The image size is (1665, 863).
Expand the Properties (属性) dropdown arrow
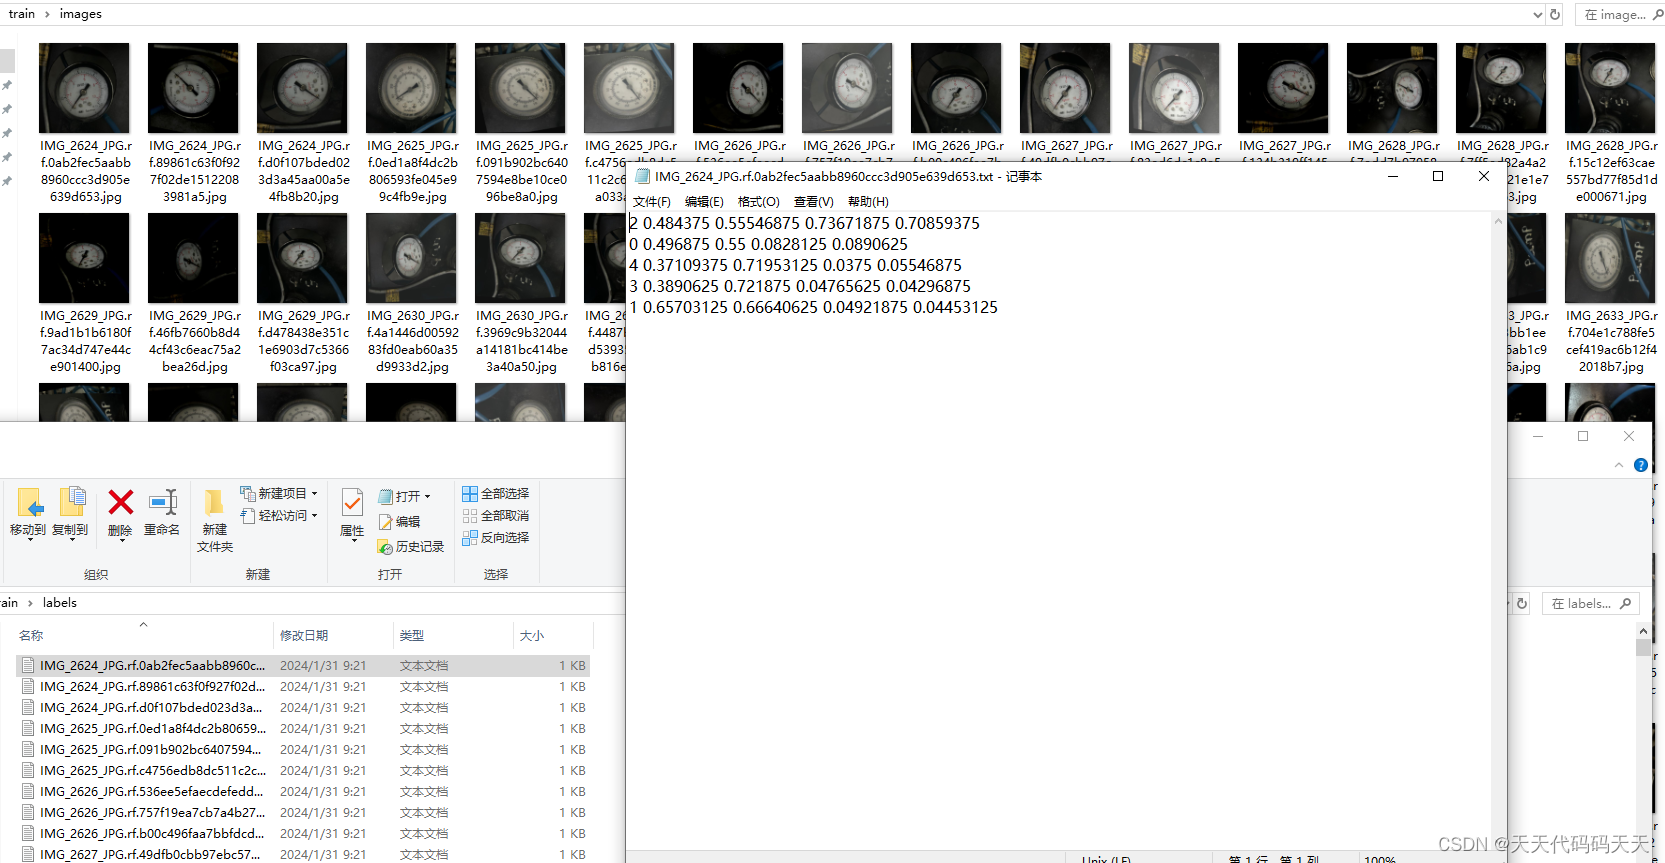click(x=353, y=541)
